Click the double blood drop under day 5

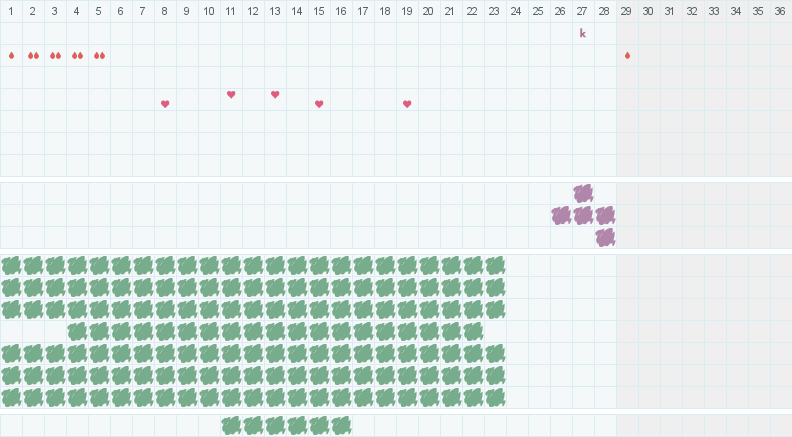click(99, 55)
